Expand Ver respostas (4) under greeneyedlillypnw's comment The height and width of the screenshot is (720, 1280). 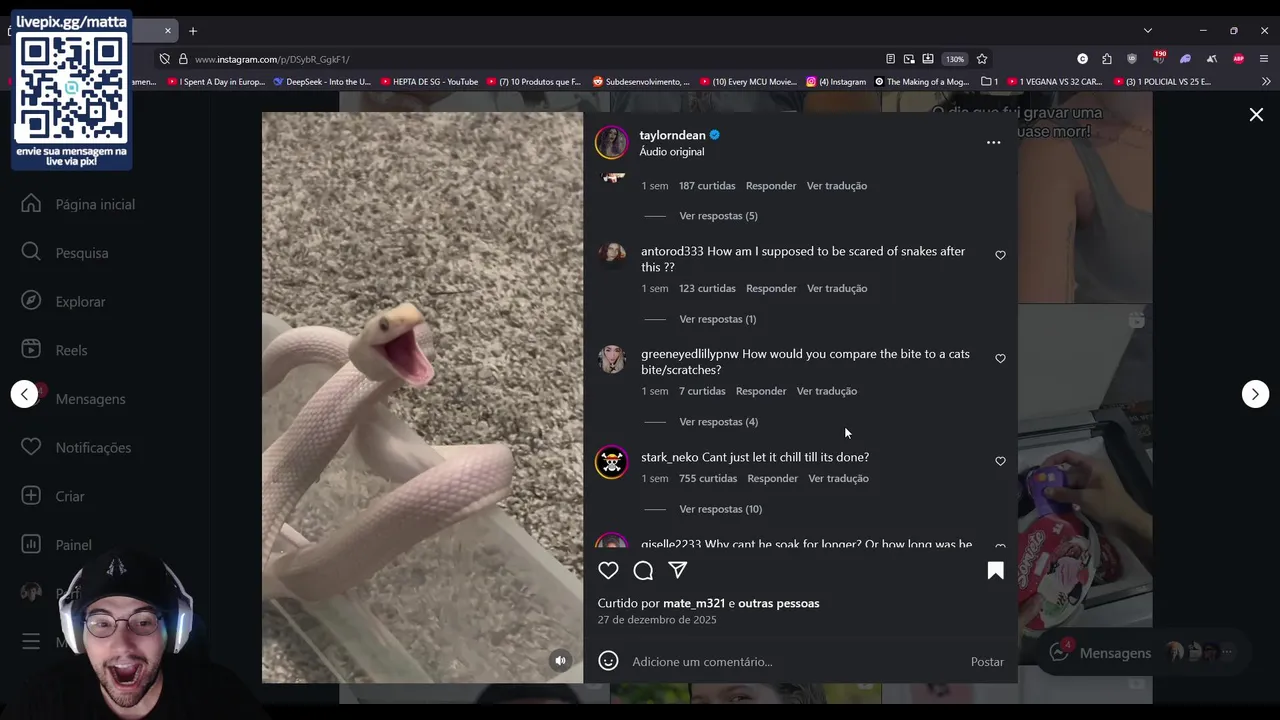(718, 422)
